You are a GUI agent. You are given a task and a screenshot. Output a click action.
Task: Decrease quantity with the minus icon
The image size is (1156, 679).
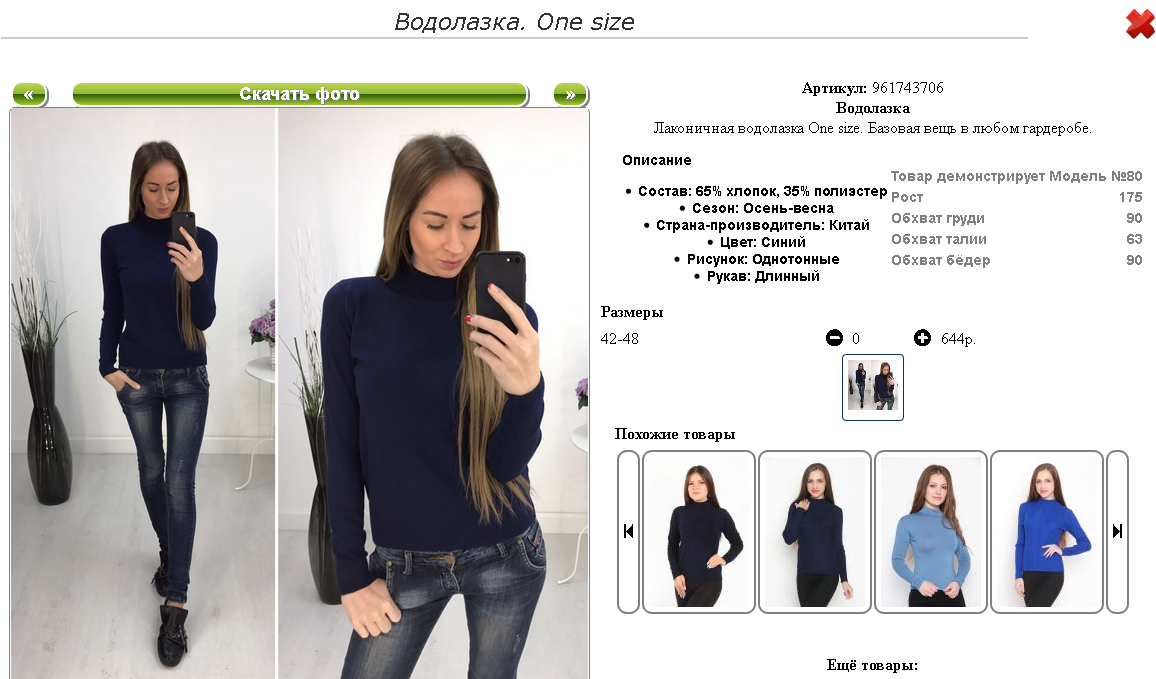click(x=834, y=338)
